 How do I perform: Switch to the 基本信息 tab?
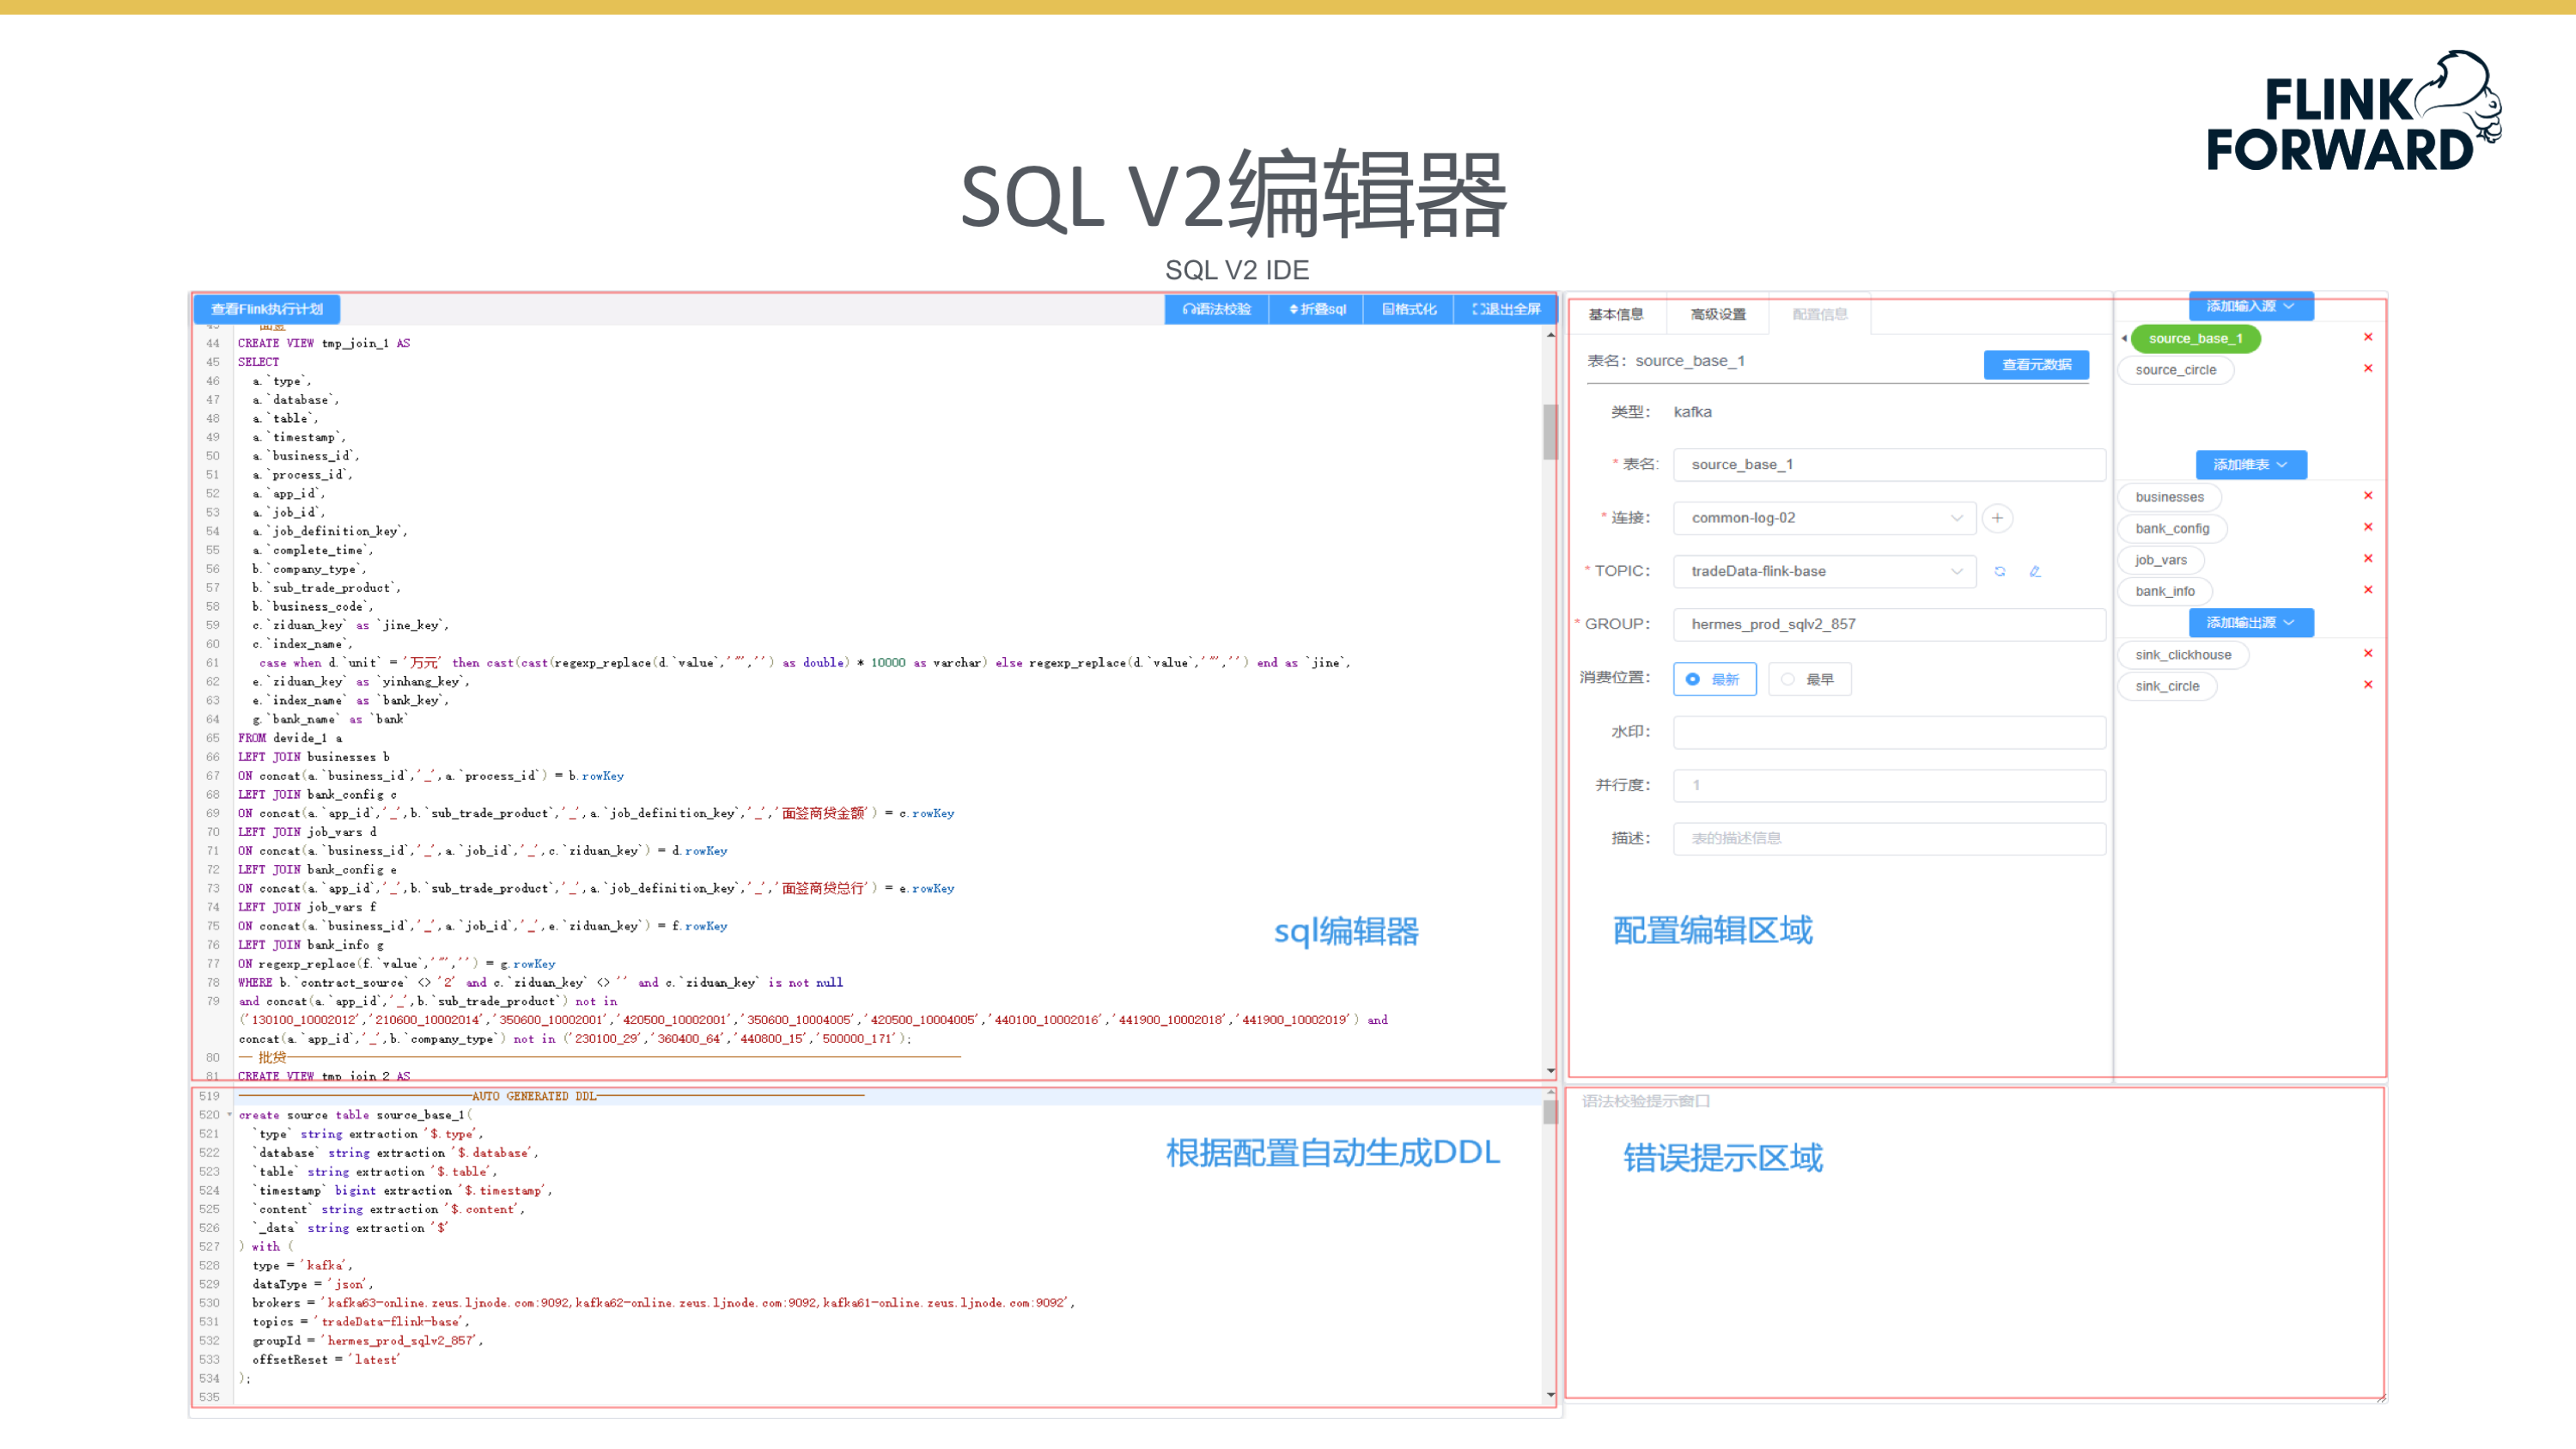[1615, 314]
